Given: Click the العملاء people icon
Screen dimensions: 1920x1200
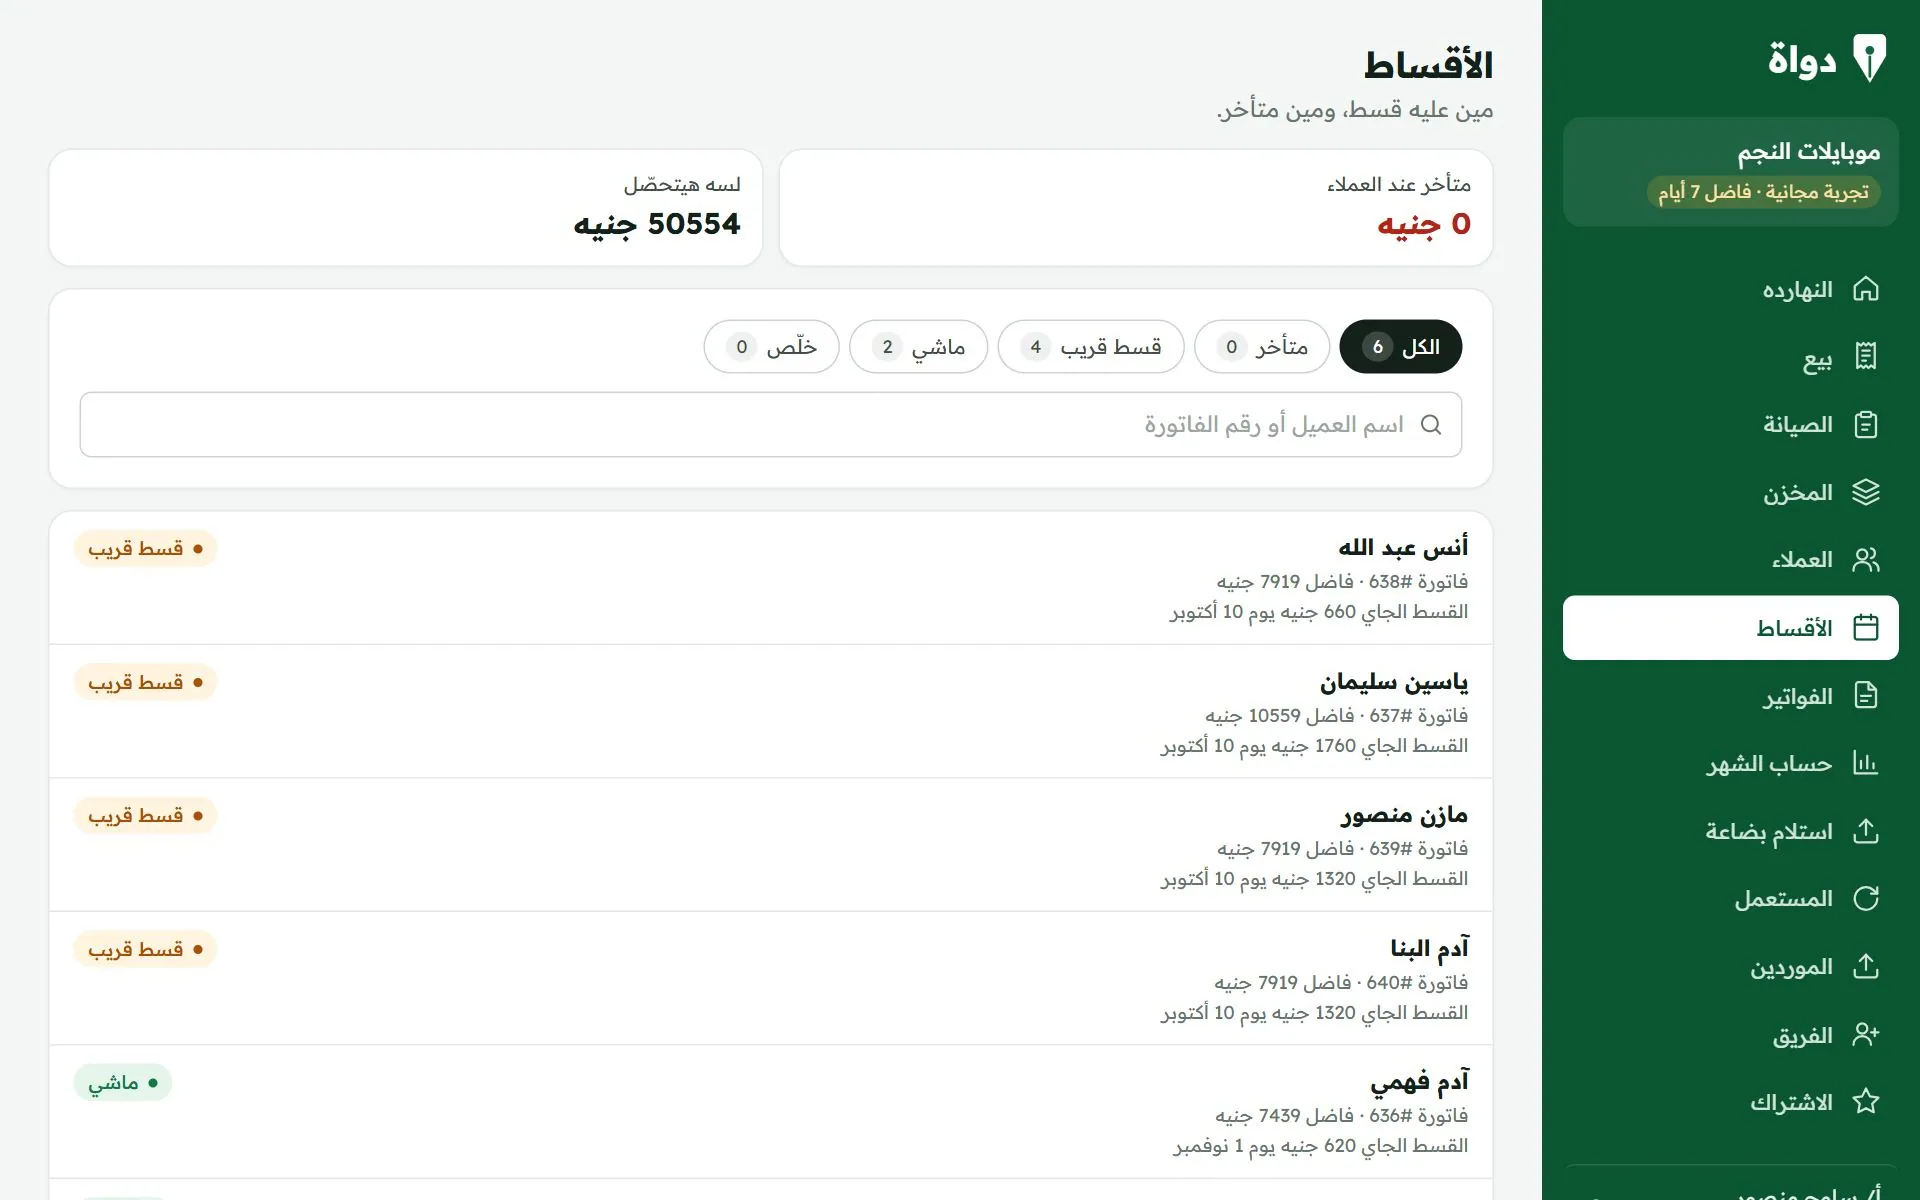Looking at the screenshot, I should (1865, 560).
